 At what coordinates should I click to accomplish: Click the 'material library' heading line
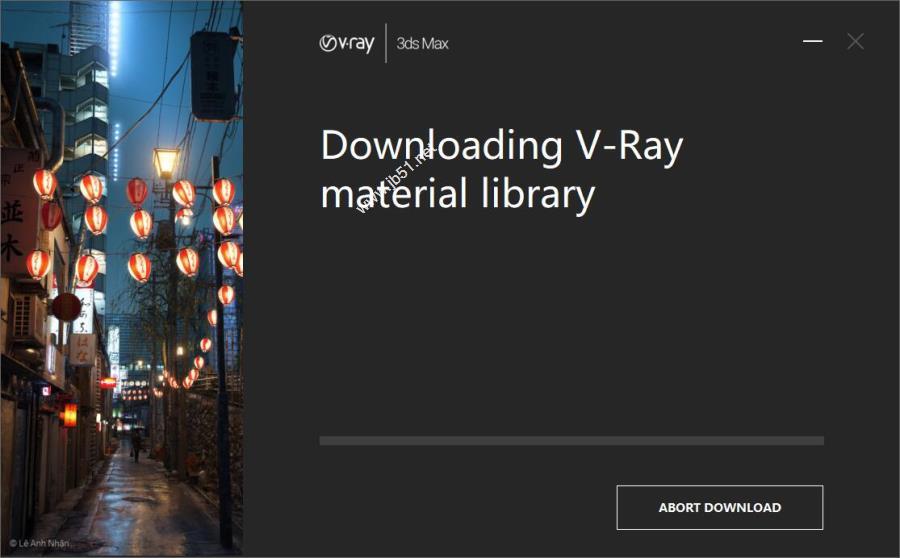click(457, 193)
